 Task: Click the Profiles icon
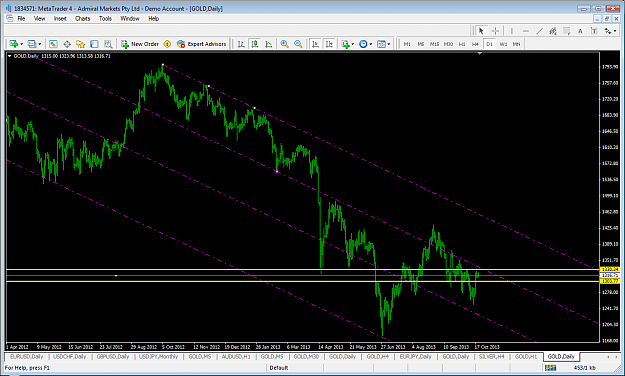32,44
